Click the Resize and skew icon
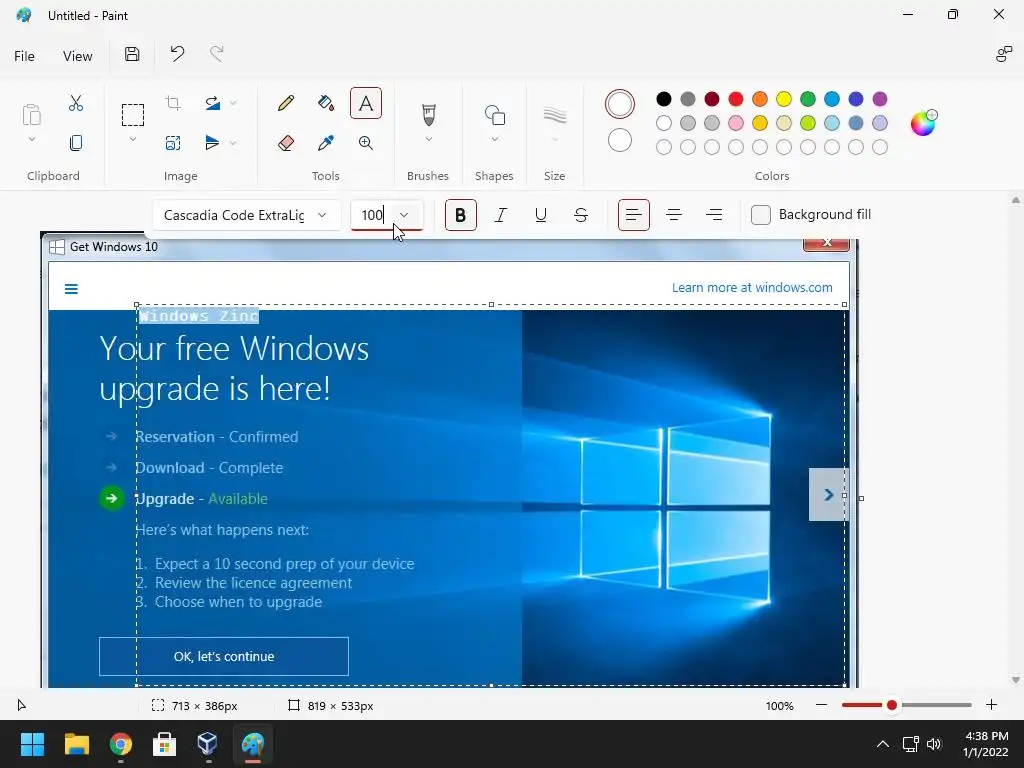Screen dimensions: 1024x768 (x=173, y=143)
